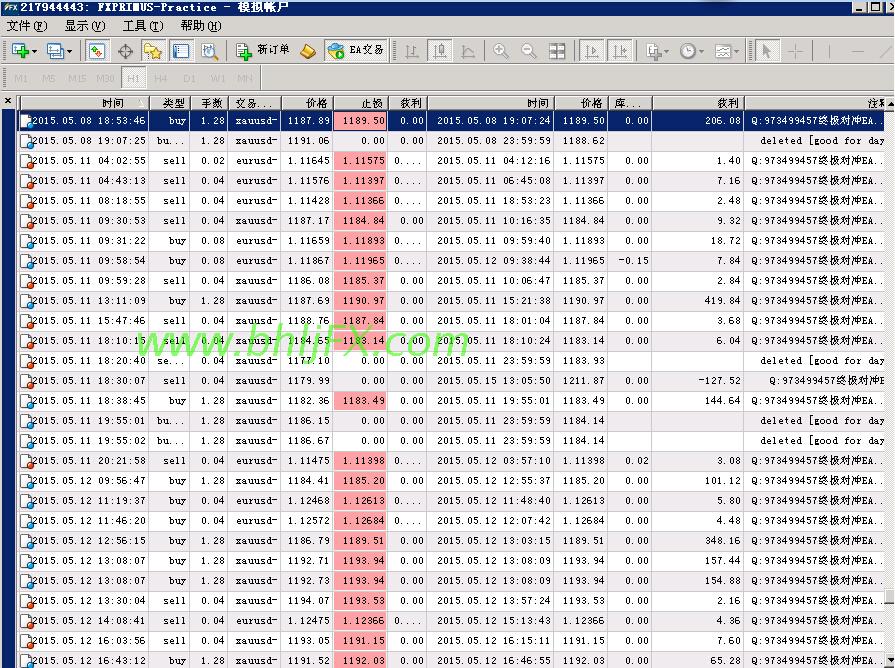
Task: Click stop loss cell 1189.50 in red
Action: [x=361, y=121]
